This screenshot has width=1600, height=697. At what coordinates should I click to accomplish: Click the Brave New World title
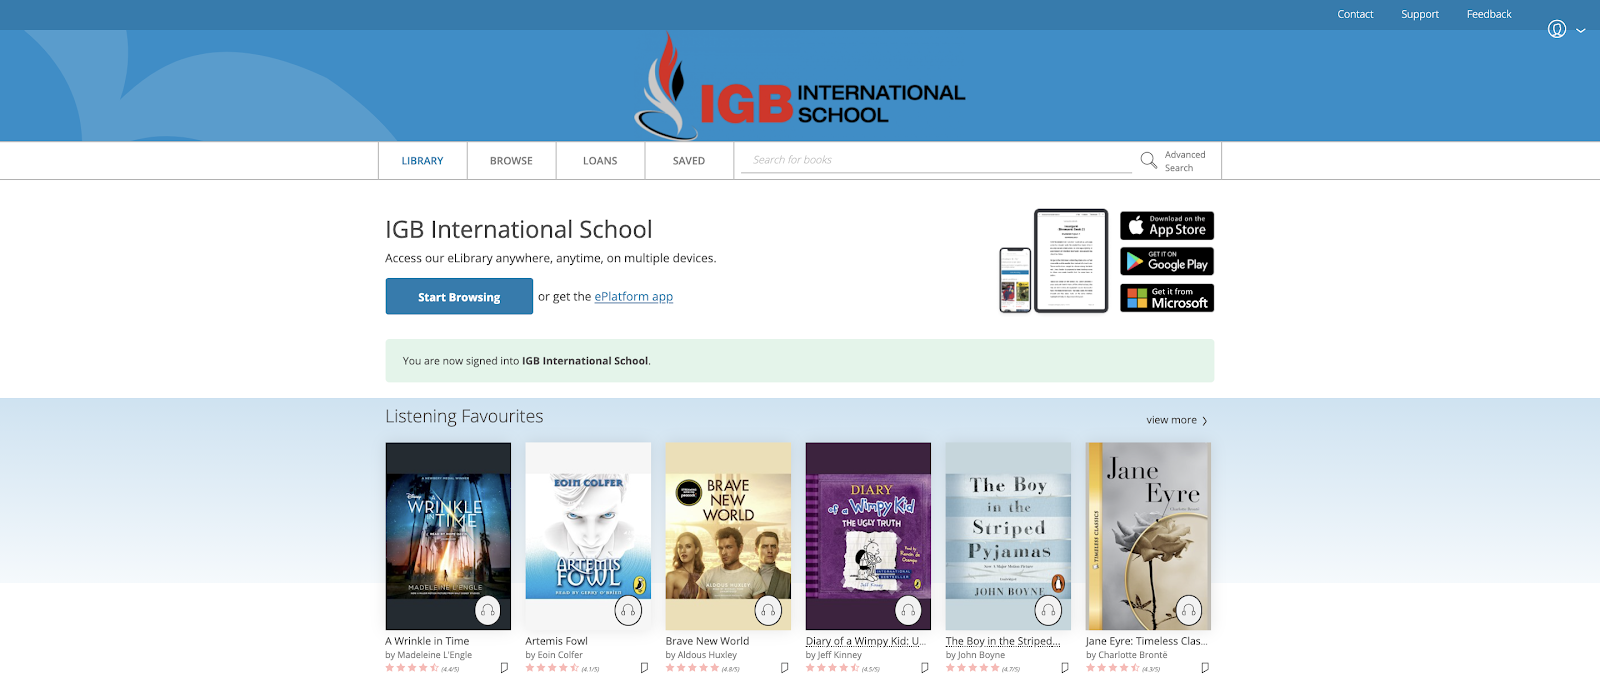click(x=707, y=641)
